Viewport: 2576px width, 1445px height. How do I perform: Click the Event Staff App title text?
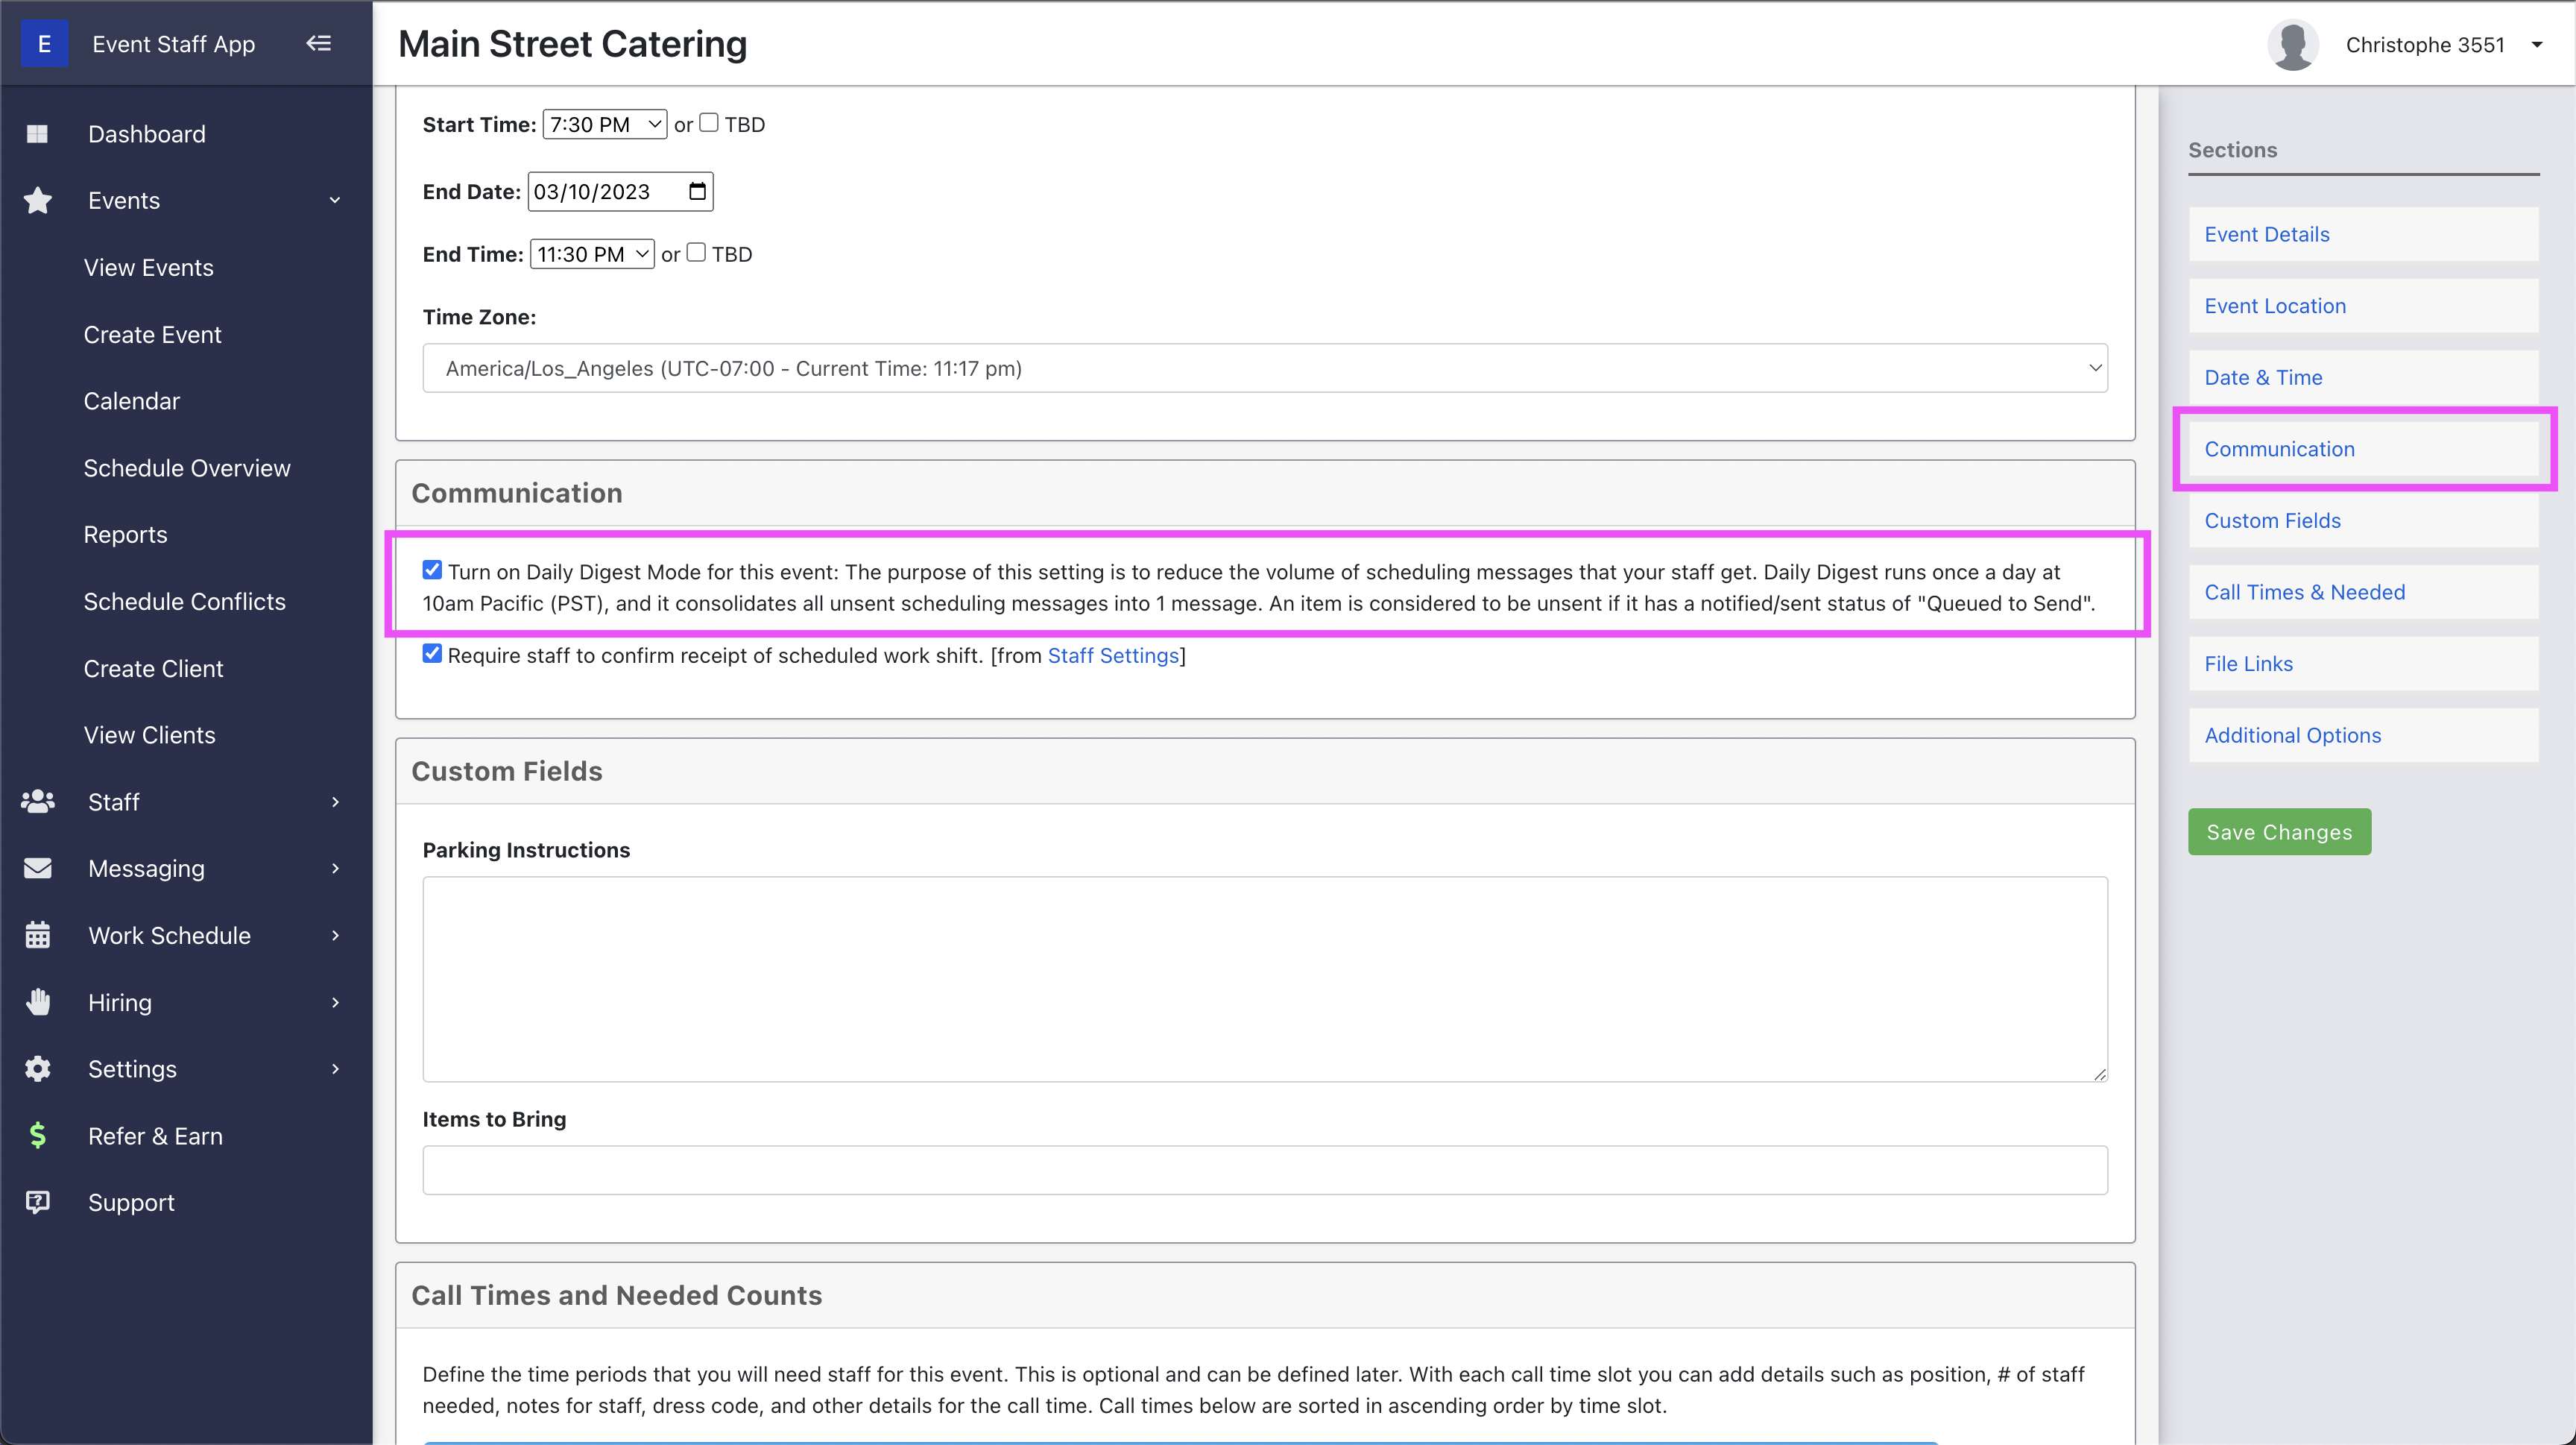174,44
